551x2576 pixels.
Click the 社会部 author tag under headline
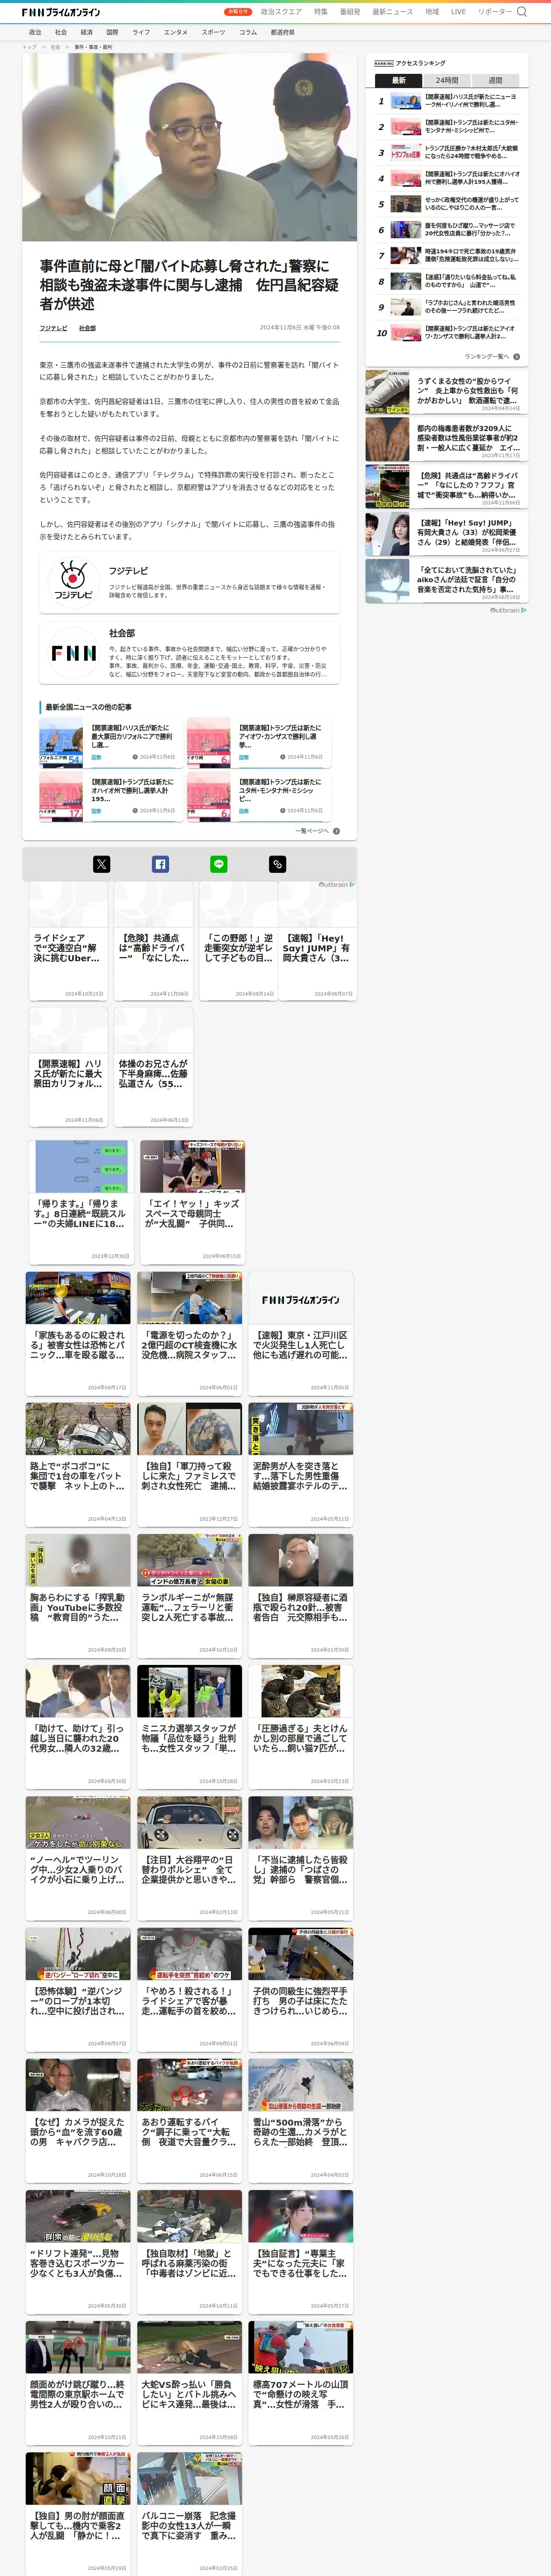pos(88,328)
